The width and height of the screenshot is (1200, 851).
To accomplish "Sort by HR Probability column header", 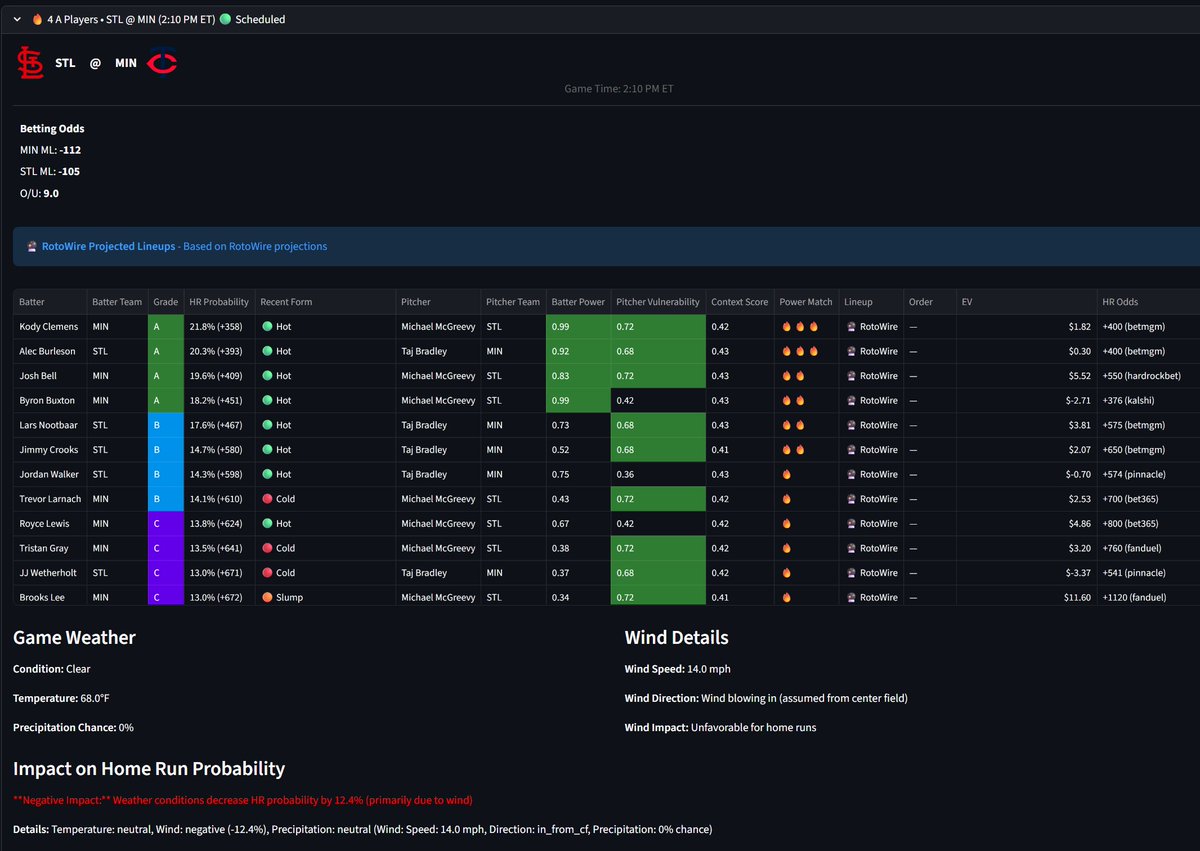I will tap(219, 302).
